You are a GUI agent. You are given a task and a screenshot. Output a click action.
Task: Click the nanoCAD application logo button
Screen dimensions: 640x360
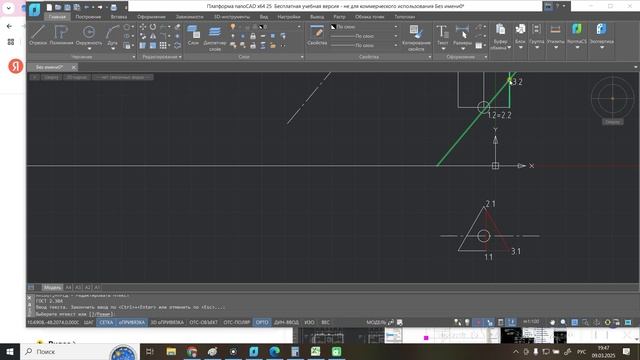pos(35,9)
